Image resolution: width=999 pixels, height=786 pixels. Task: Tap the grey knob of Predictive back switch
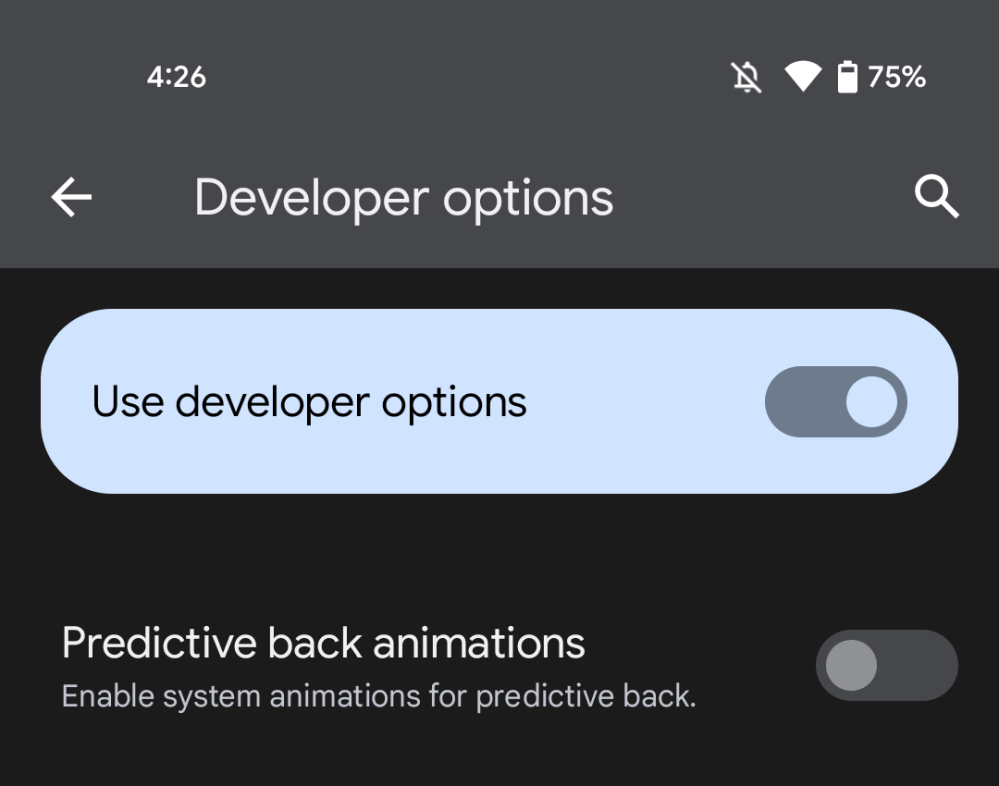(851, 665)
